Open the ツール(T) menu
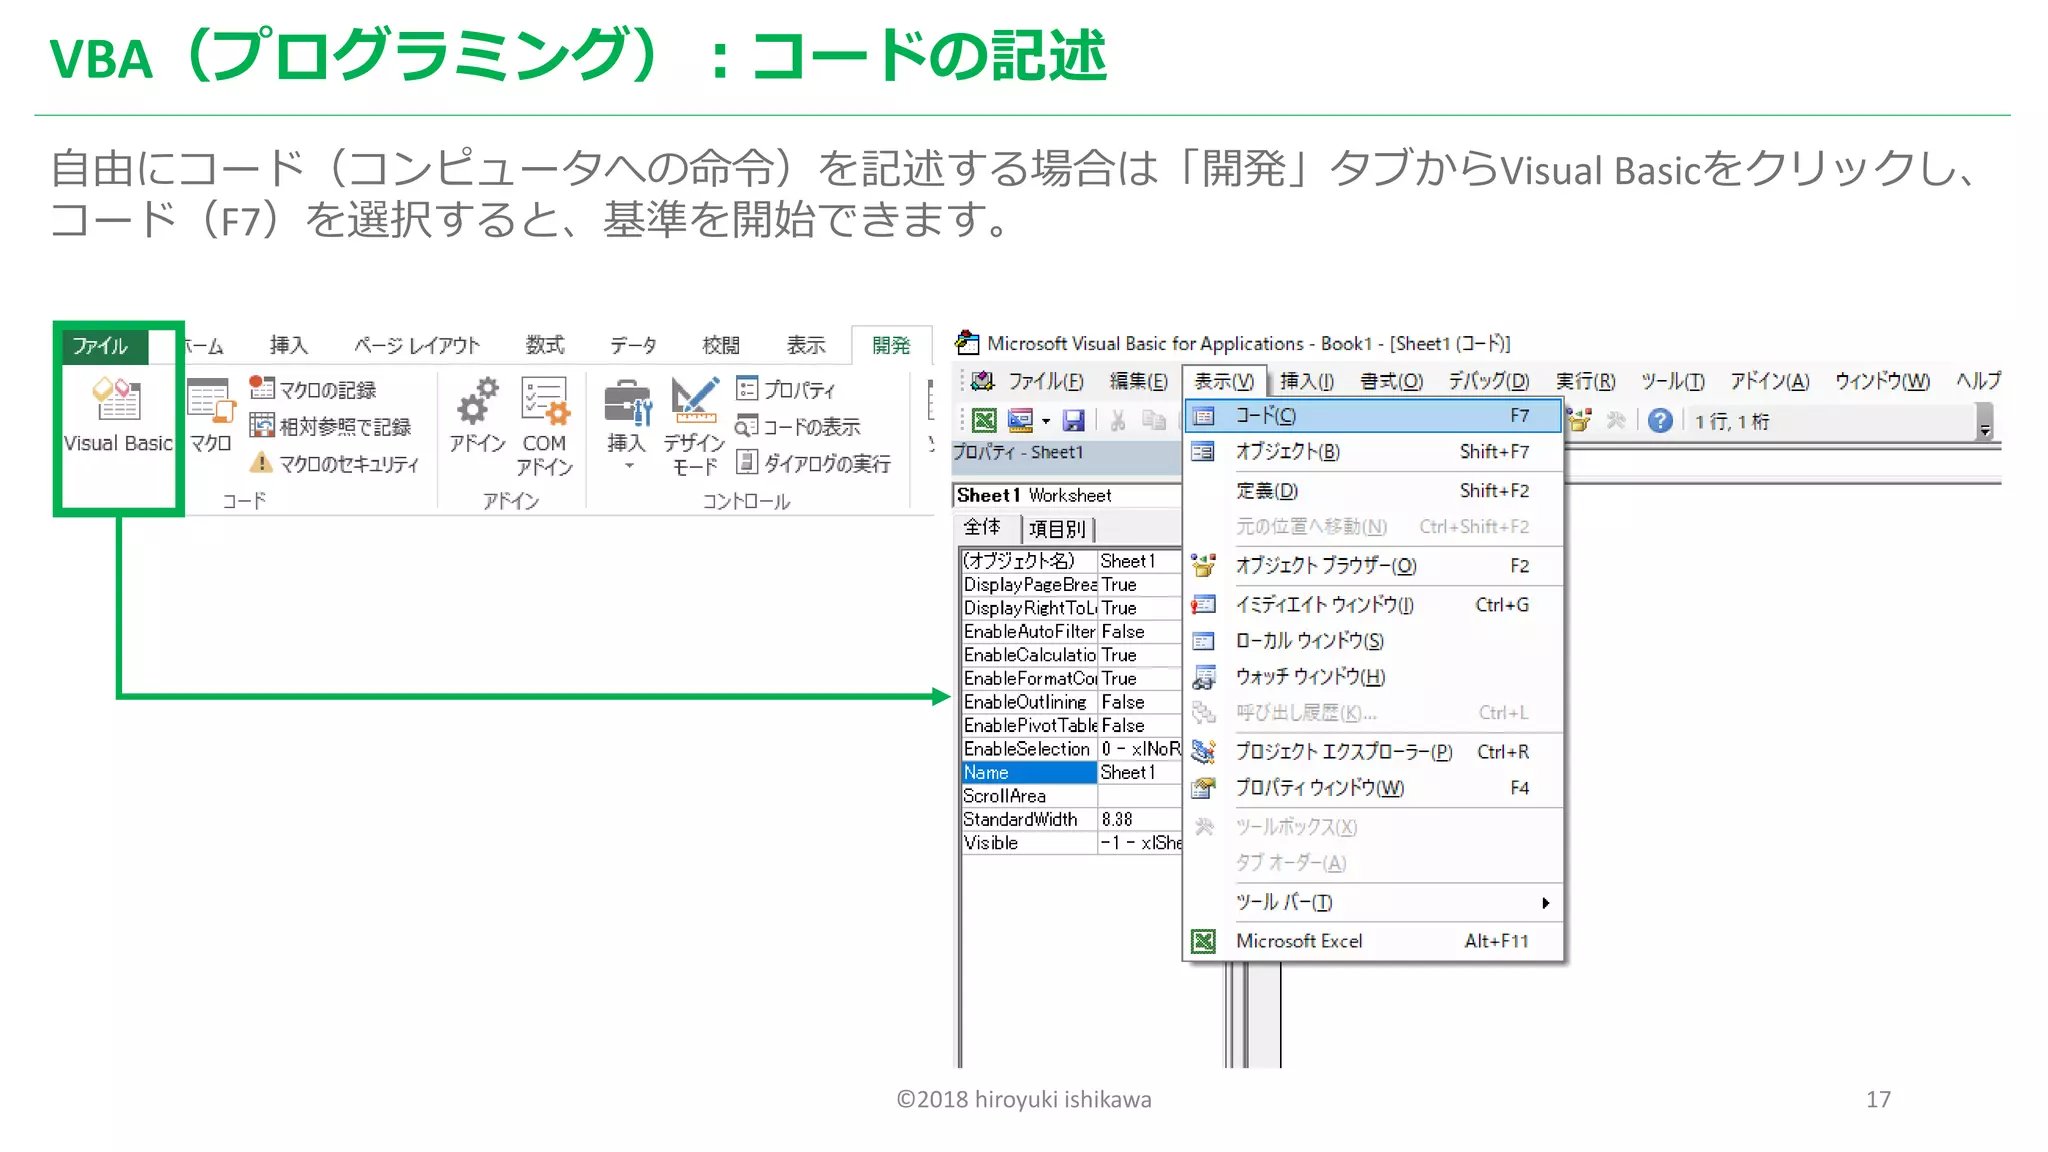The height and width of the screenshot is (1152, 2048). pyautogui.click(x=1672, y=381)
